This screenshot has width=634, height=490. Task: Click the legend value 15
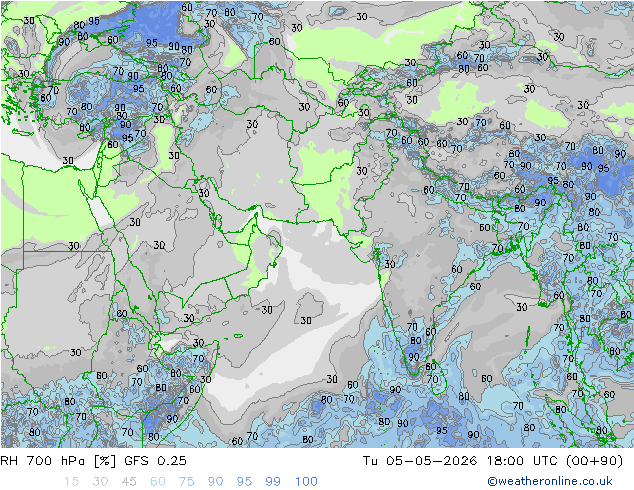[x=71, y=482]
